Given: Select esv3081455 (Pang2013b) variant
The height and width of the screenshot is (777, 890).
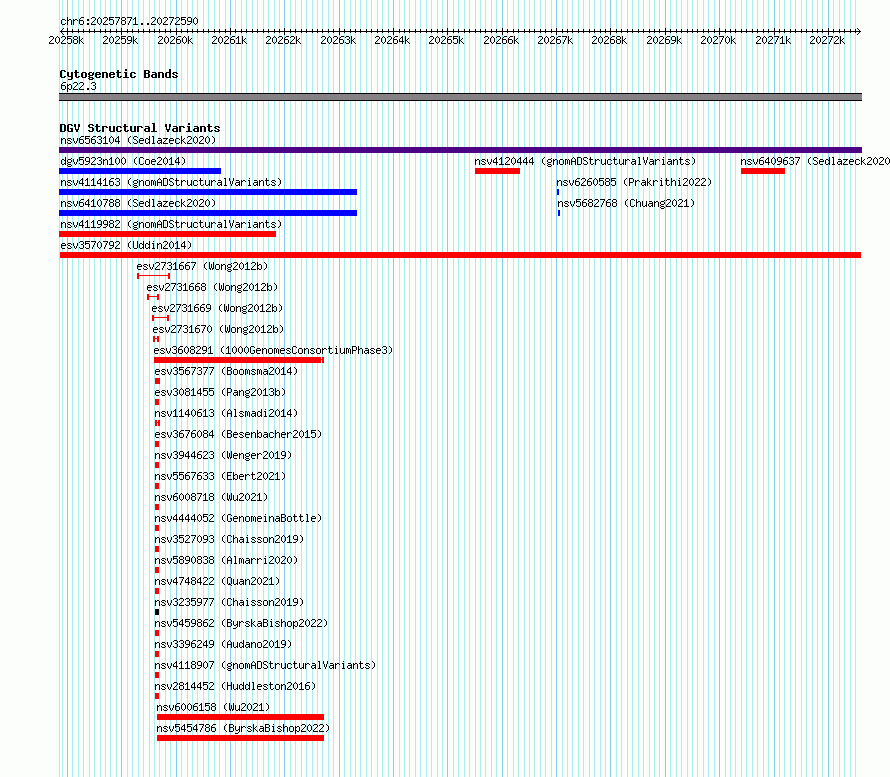Looking at the screenshot, I should point(220,392).
